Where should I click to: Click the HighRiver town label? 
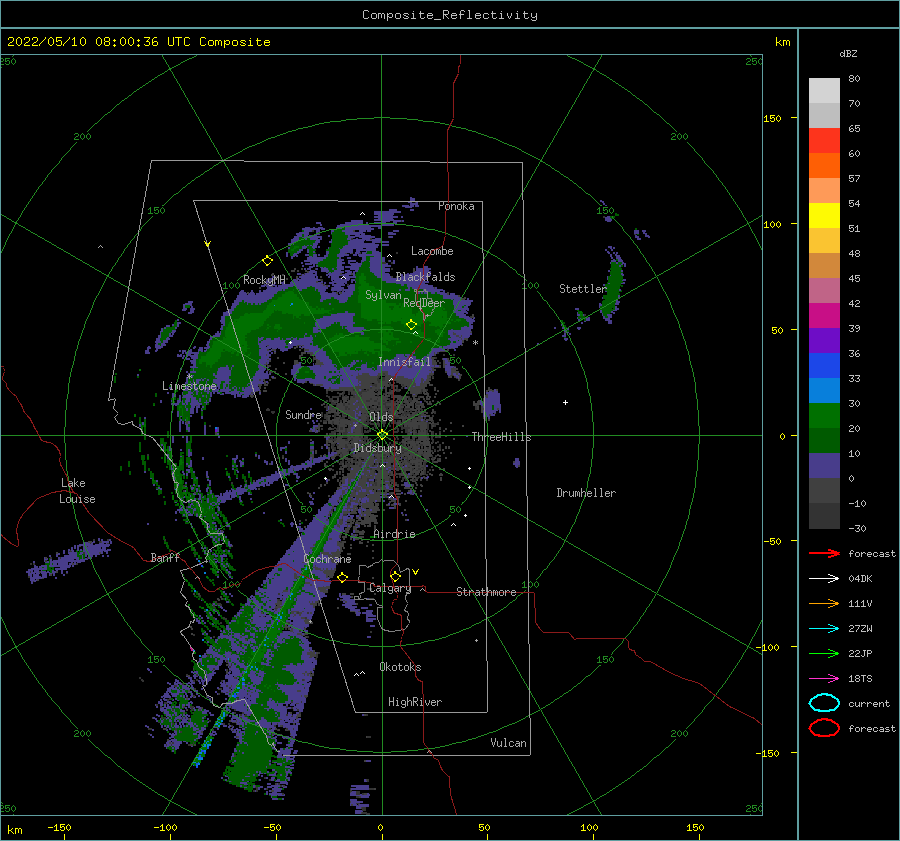click(414, 702)
